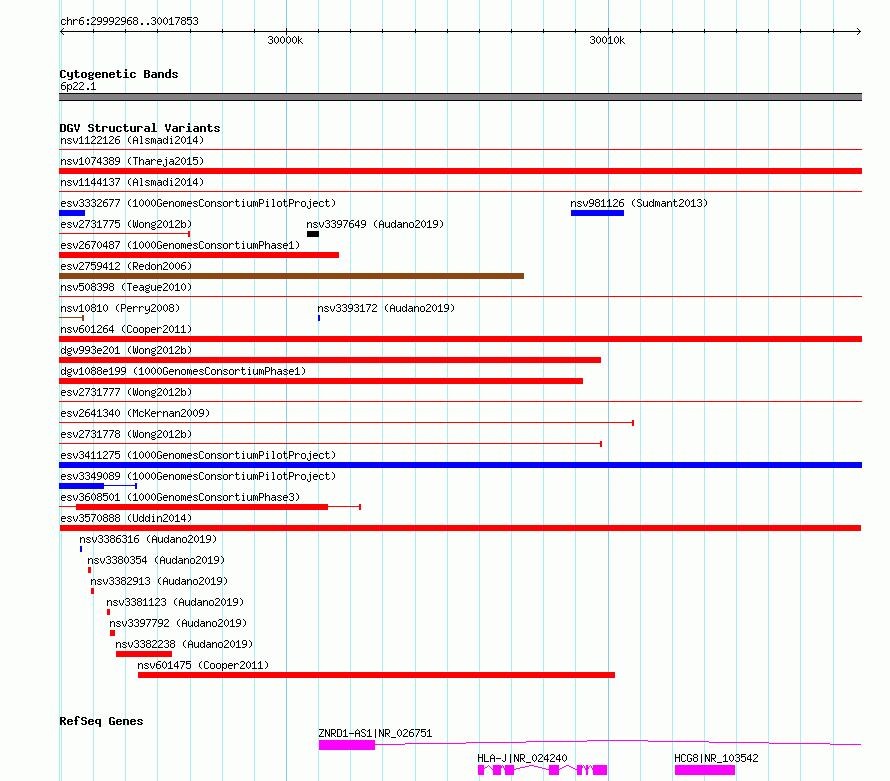Screen dimensions: 890x781
Task: Click the blue nsv981126 variant bar
Action: coord(597,213)
